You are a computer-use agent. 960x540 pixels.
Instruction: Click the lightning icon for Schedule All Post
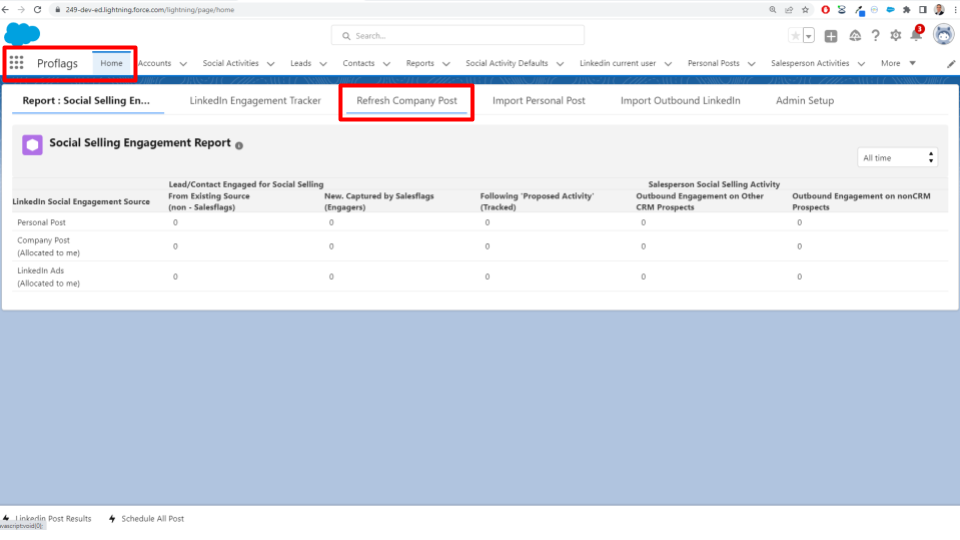[x=112, y=519]
